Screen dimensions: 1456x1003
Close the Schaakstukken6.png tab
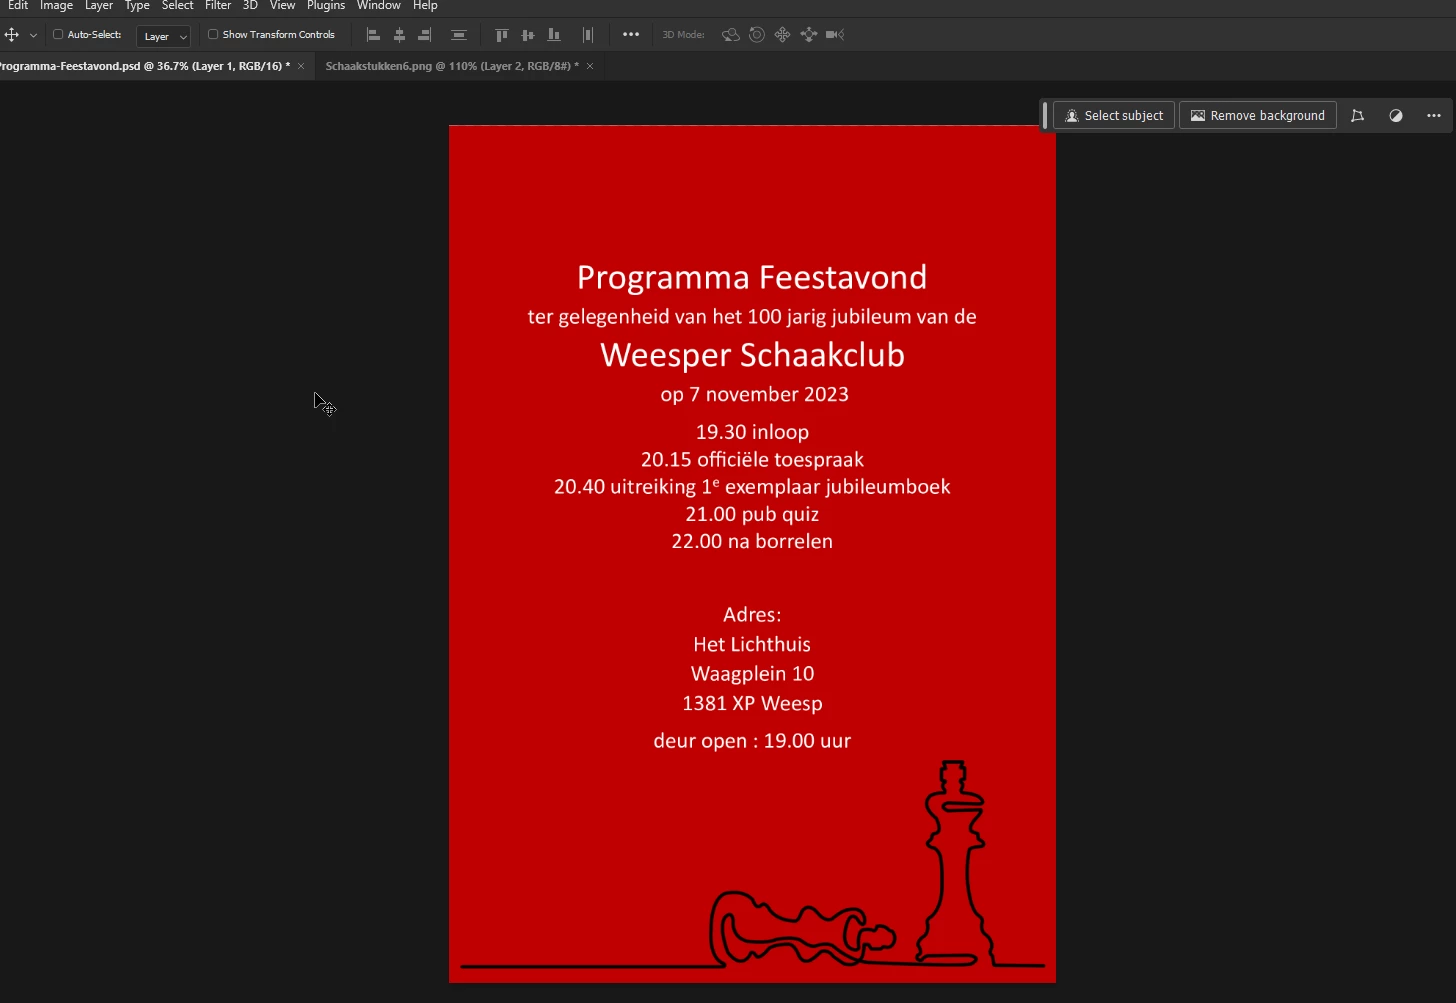coord(590,66)
